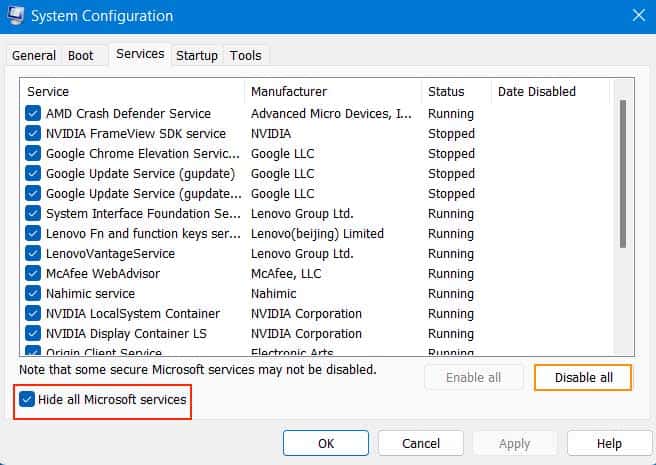This screenshot has width=656, height=465.
Task: Close the System Configuration window
Action: tap(637, 16)
